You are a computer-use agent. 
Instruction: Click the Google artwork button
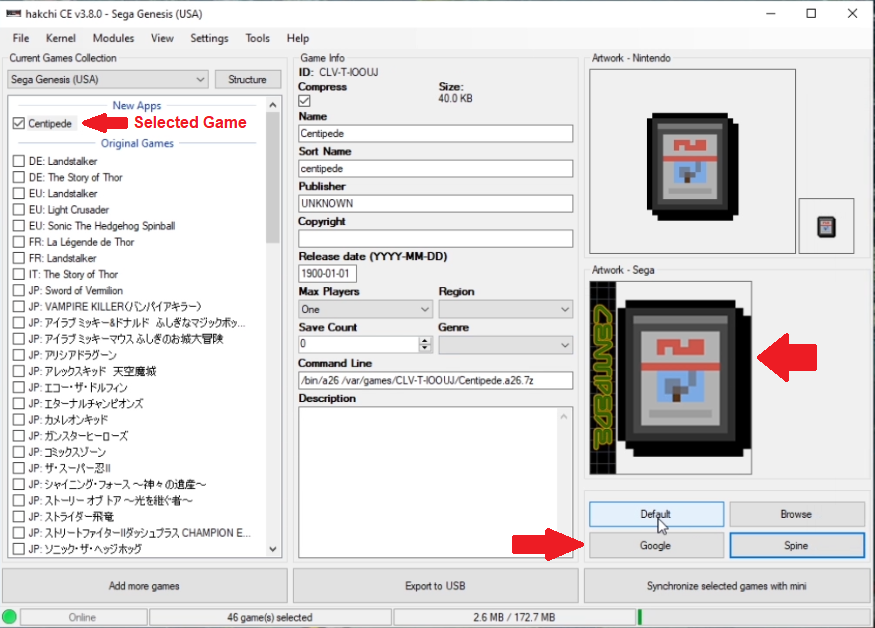click(656, 545)
